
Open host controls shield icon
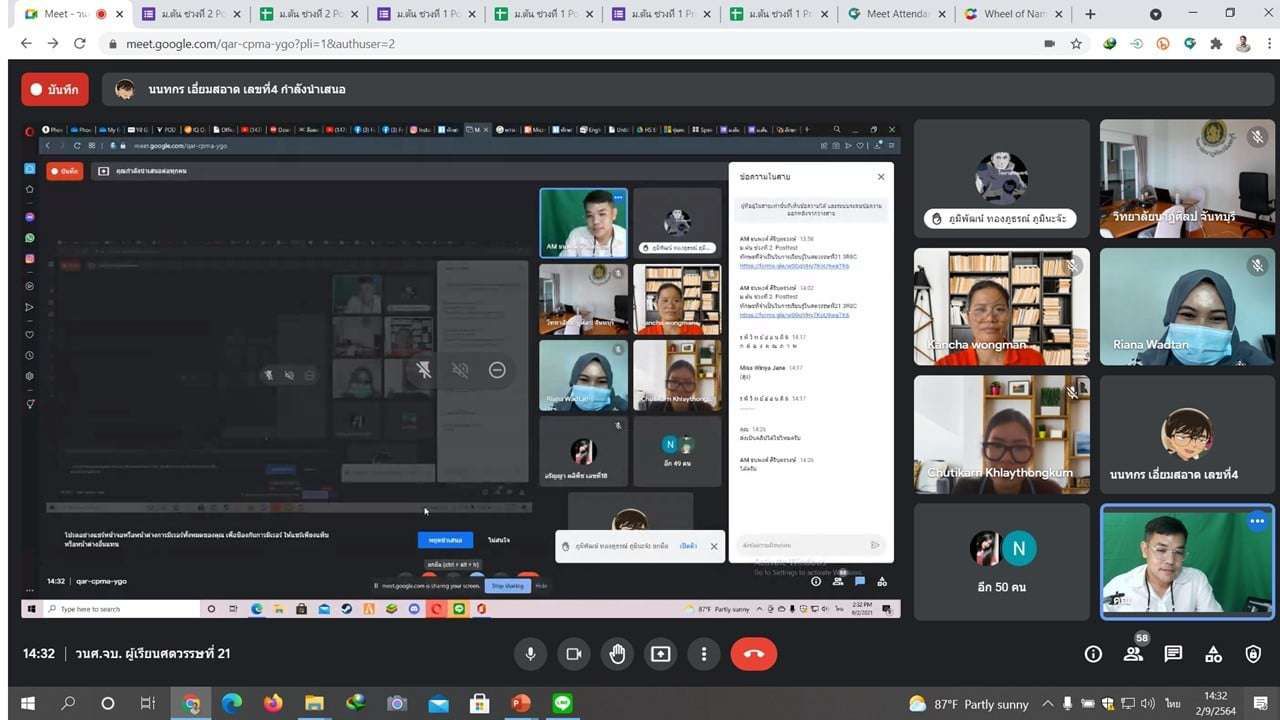pos(1253,654)
